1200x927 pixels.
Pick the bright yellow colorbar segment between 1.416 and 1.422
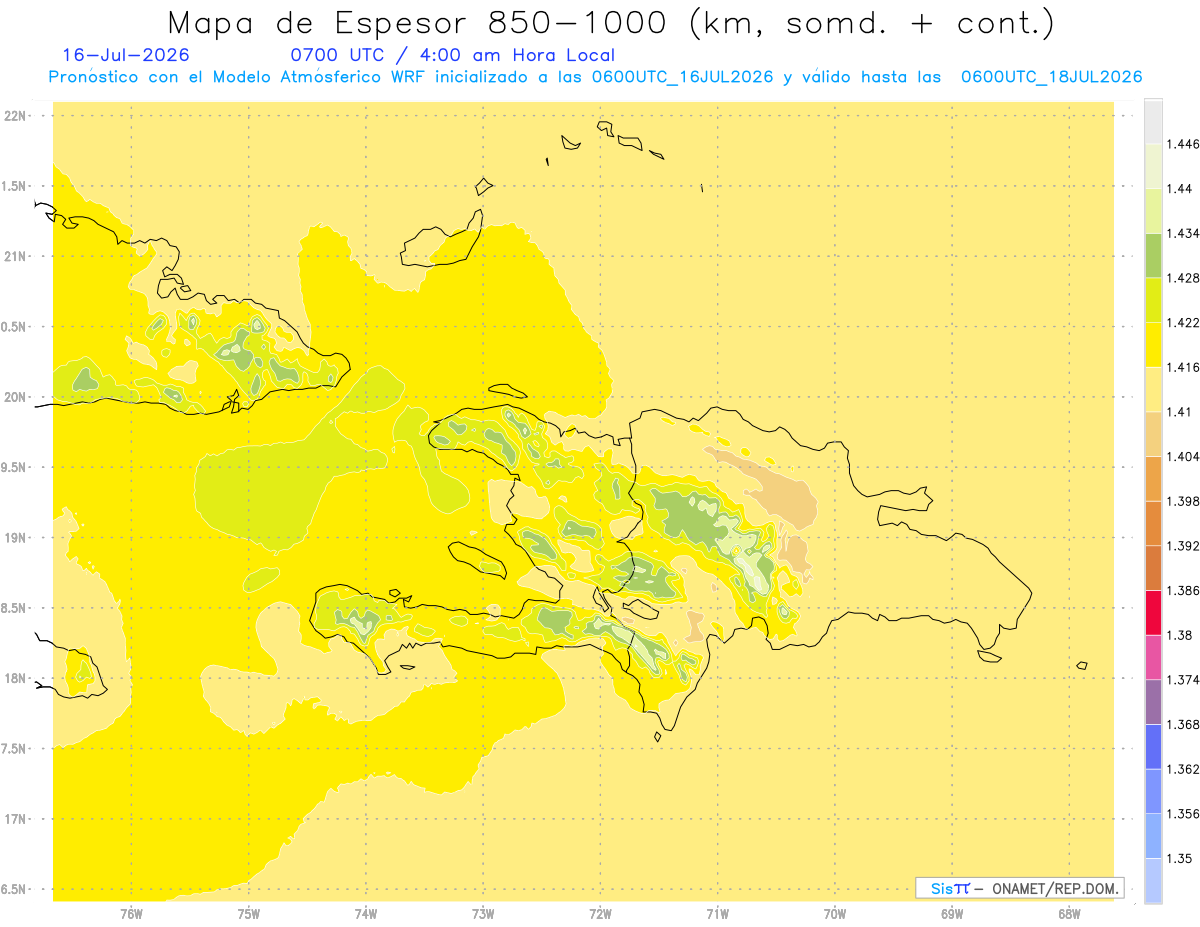point(1153,345)
